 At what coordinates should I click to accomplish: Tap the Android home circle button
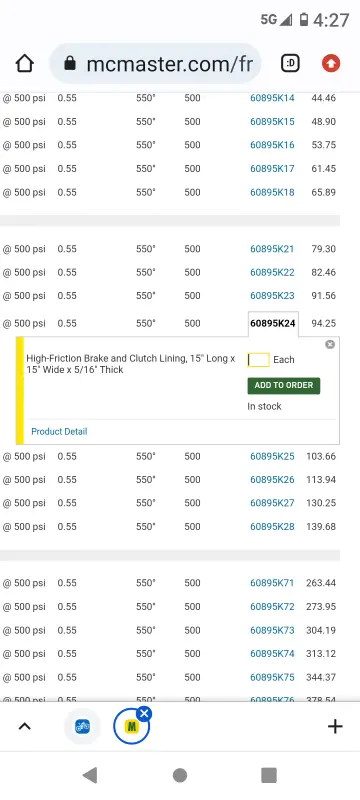coord(179,776)
